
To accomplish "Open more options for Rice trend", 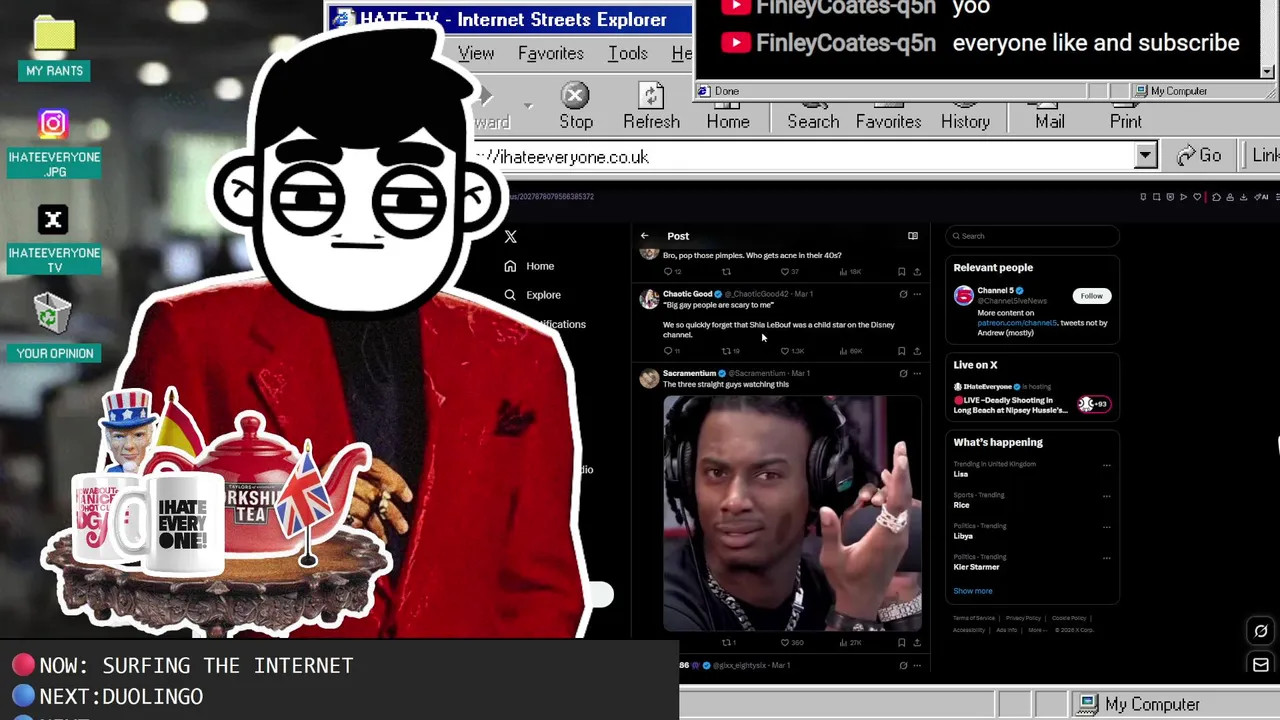I will point(1106,496).
